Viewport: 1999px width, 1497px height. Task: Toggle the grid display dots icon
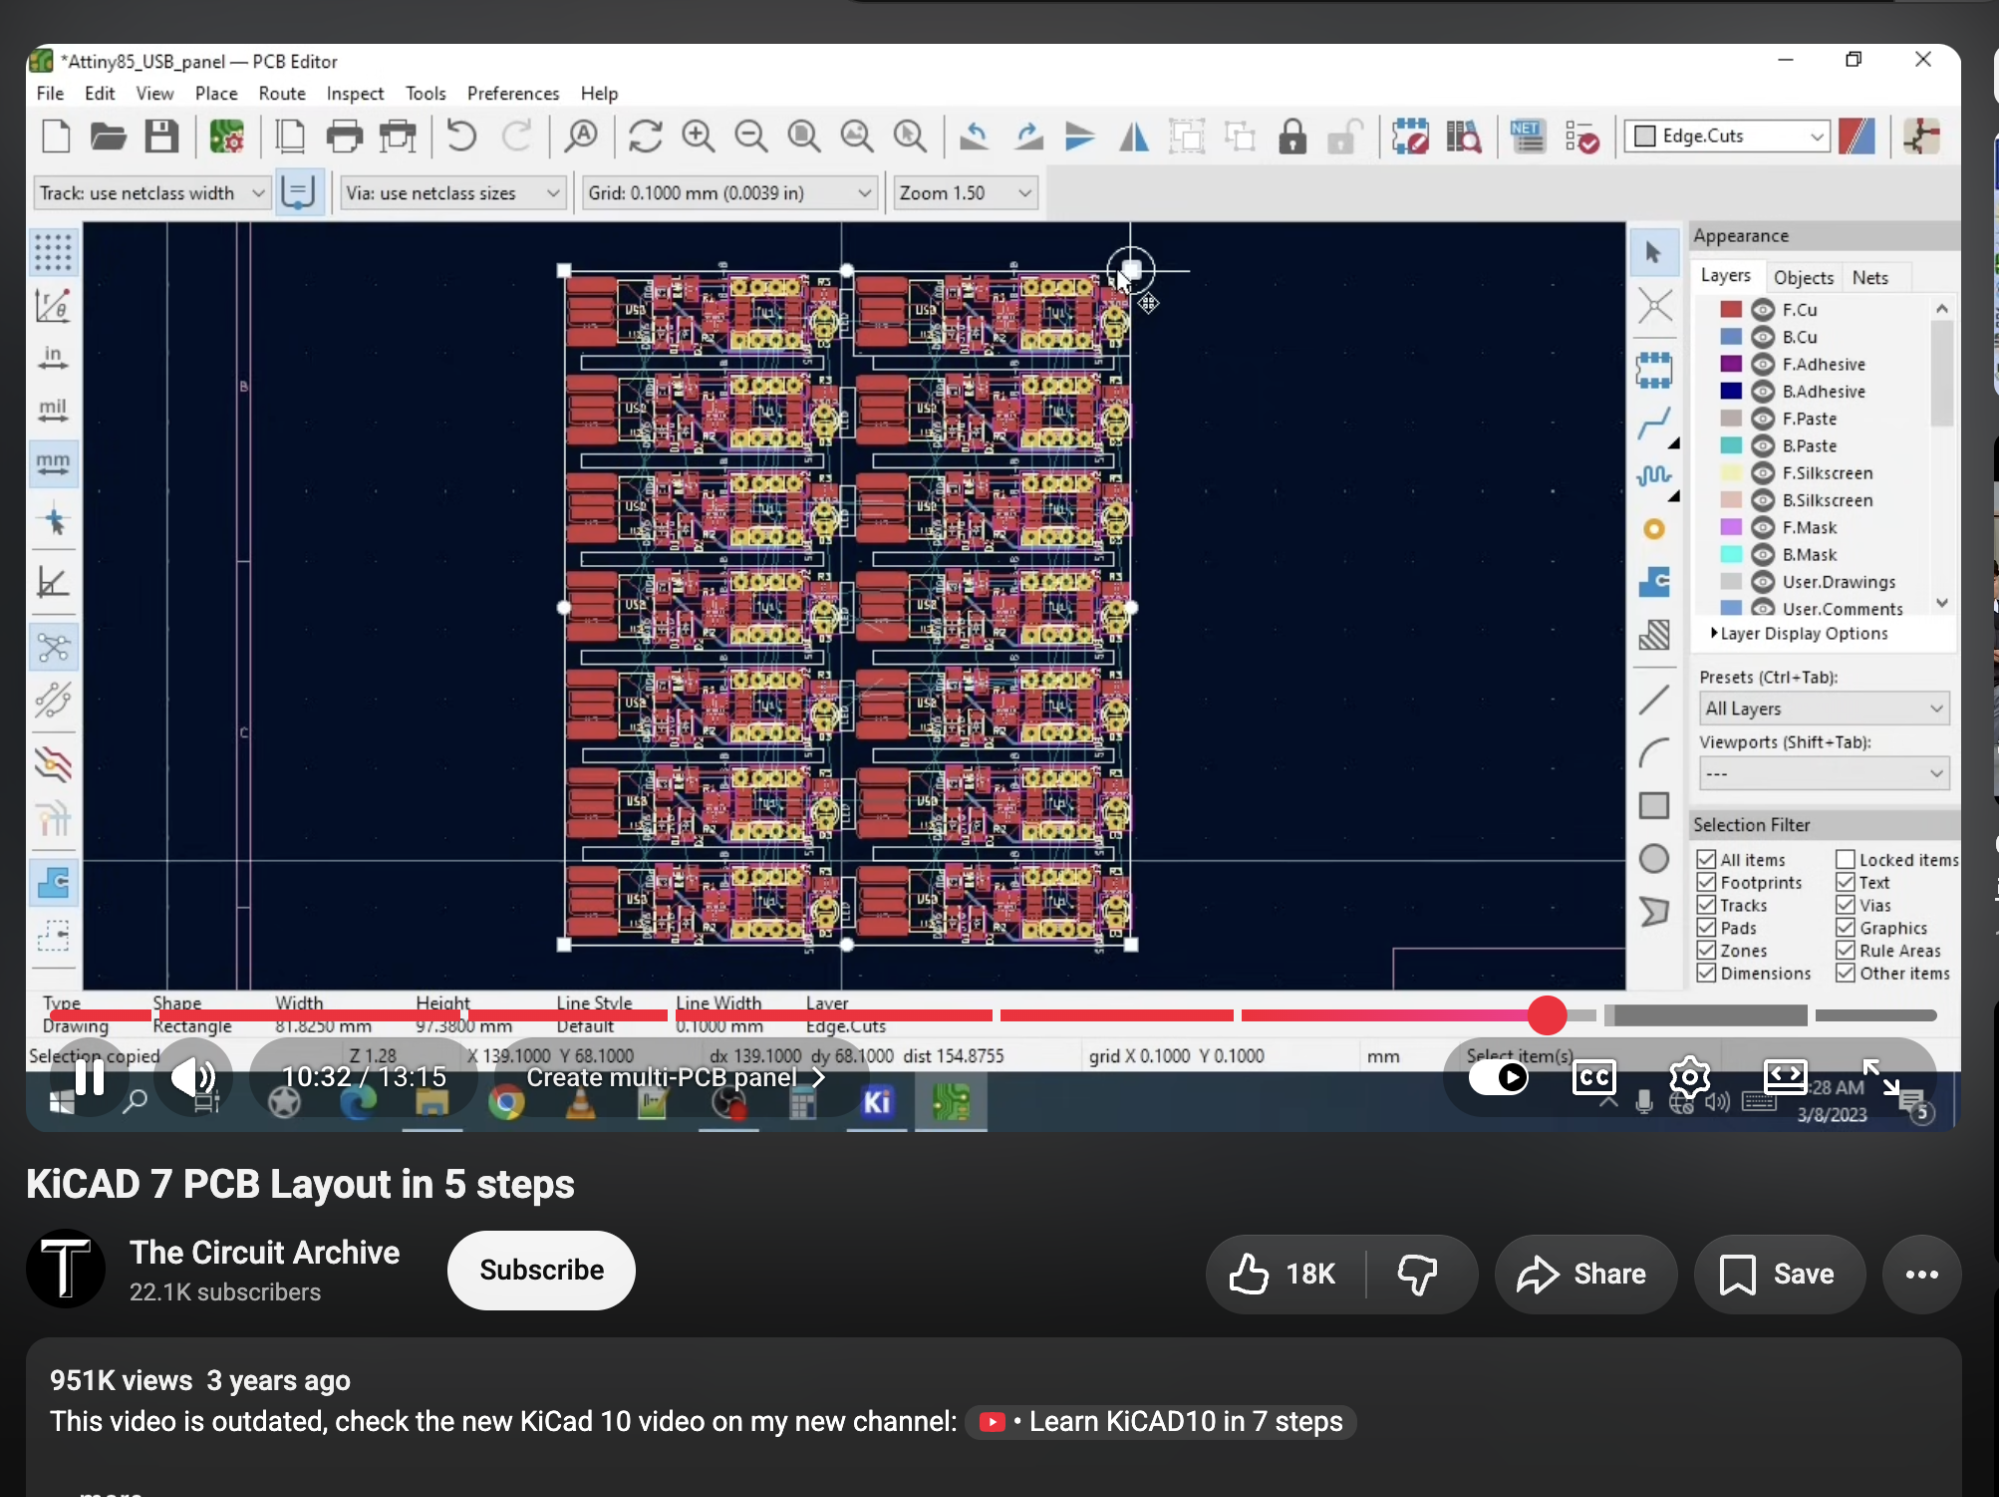tap(53, 251)
